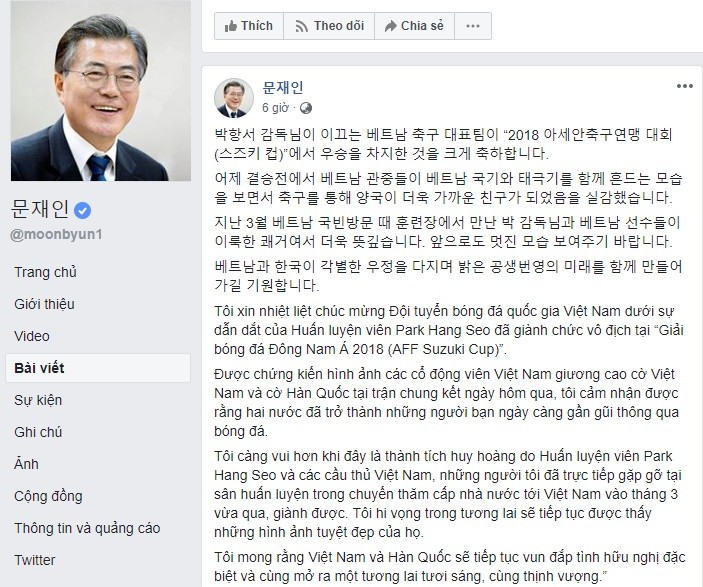Click the 6 giờ timestamp link
The image size is (703, 587).
coord(275,108)
